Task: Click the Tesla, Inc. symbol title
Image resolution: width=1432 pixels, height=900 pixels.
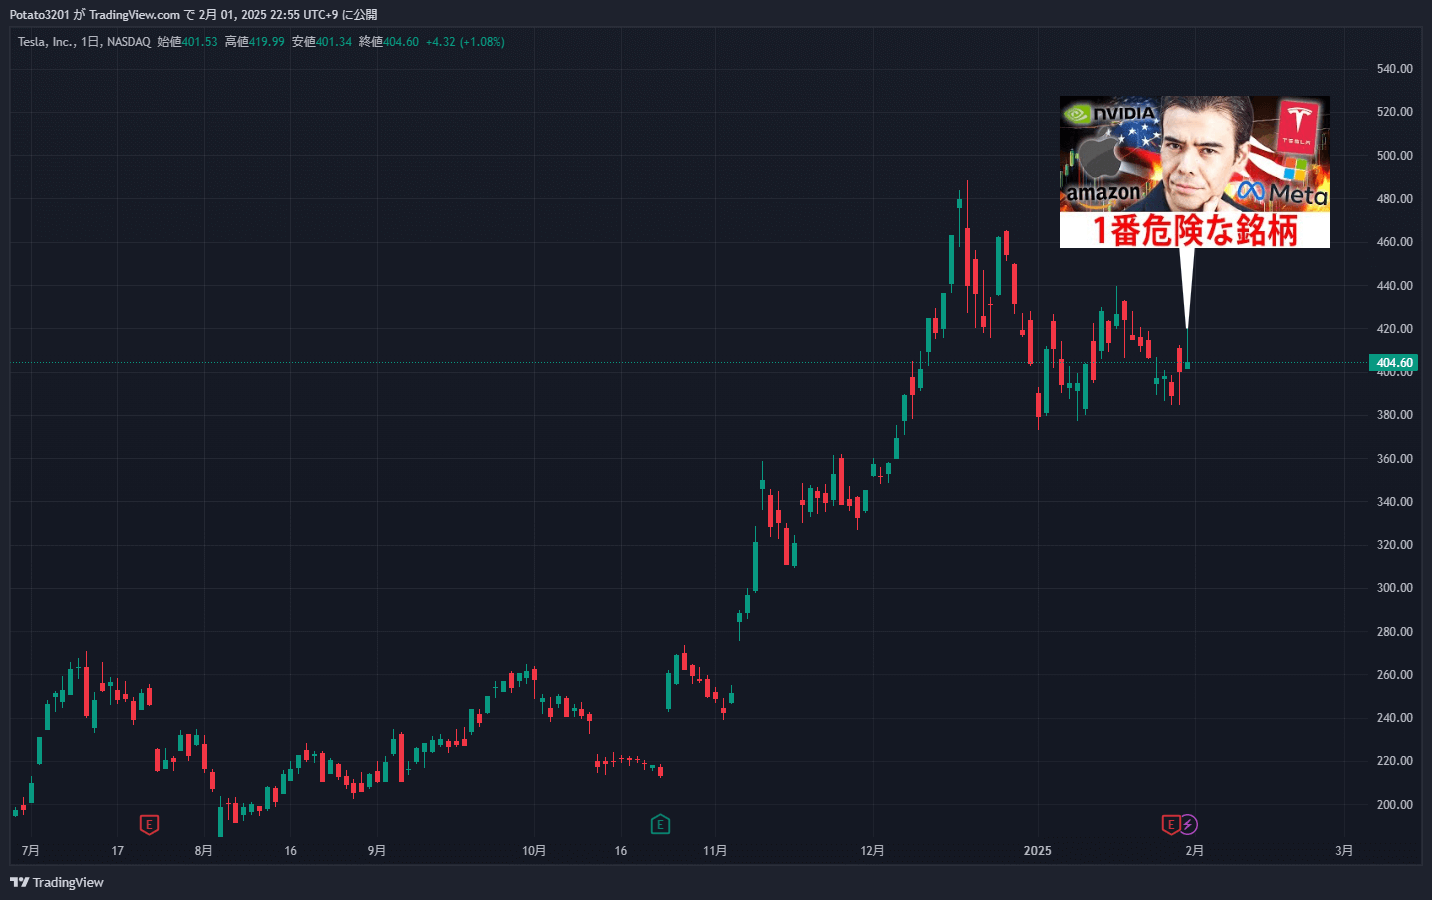Action: [46, 42]
